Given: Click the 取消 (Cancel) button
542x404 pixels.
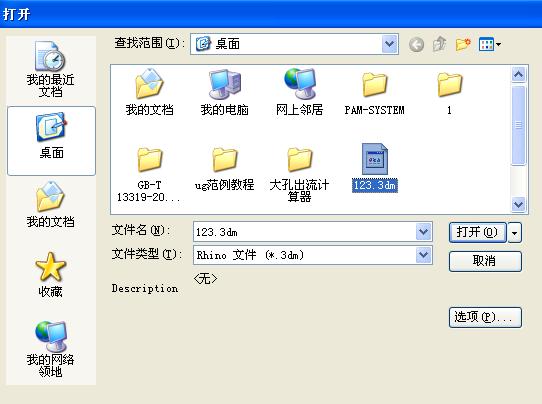Looking at the screenshot, I should click(x=485, y=261).
